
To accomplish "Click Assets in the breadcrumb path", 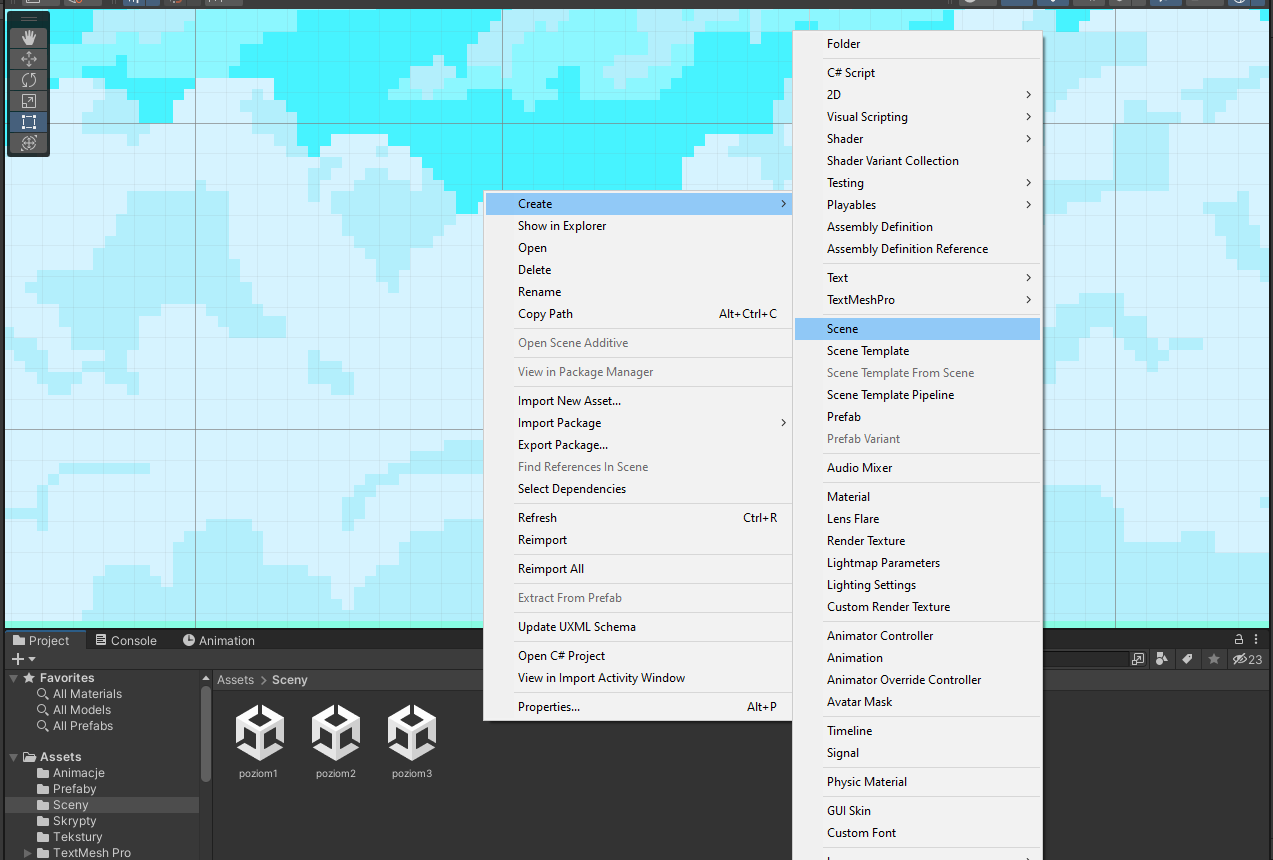I will point(235,680).
